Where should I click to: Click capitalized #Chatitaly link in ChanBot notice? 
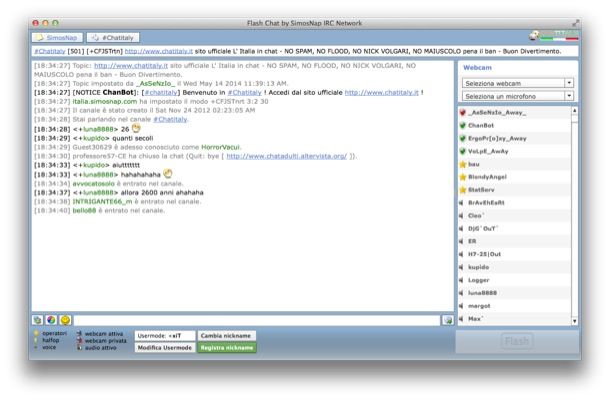click(x=244, y=92)
